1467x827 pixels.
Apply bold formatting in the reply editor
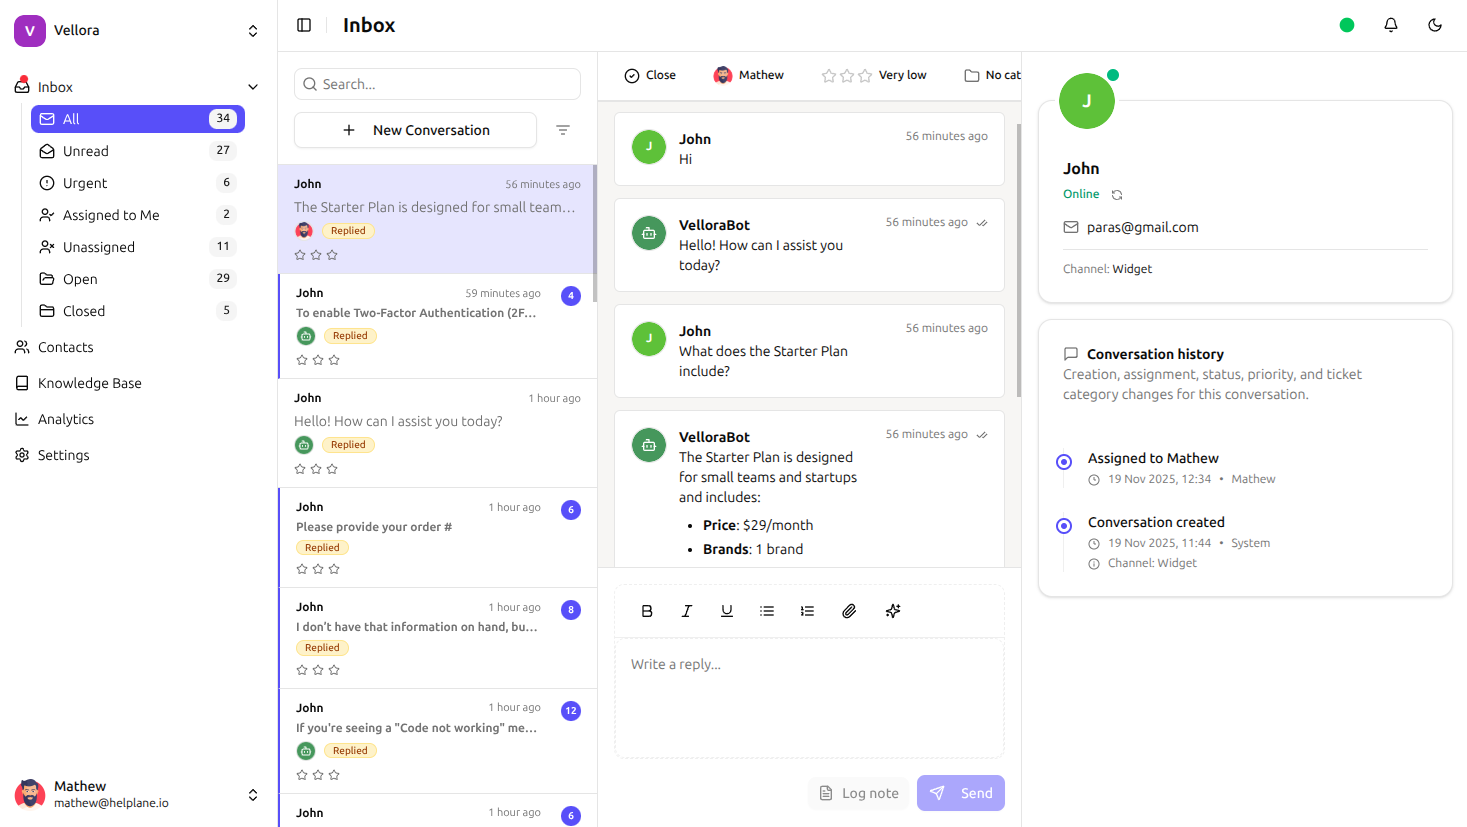click(647, 610)
